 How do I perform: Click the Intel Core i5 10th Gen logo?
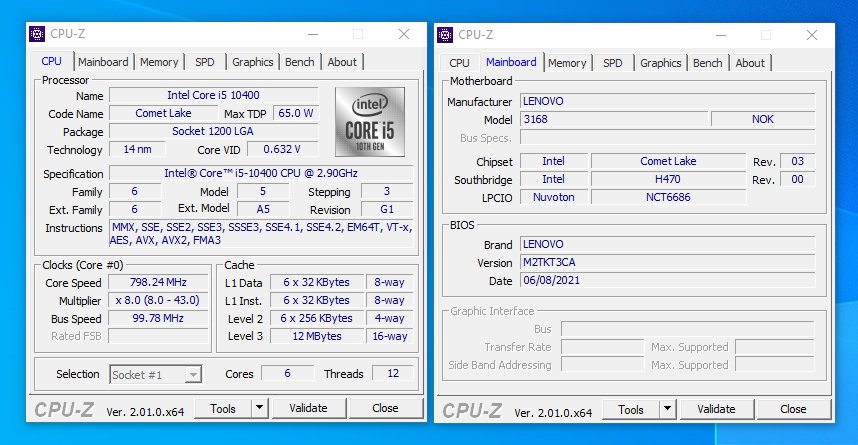[x=370, y=122]
